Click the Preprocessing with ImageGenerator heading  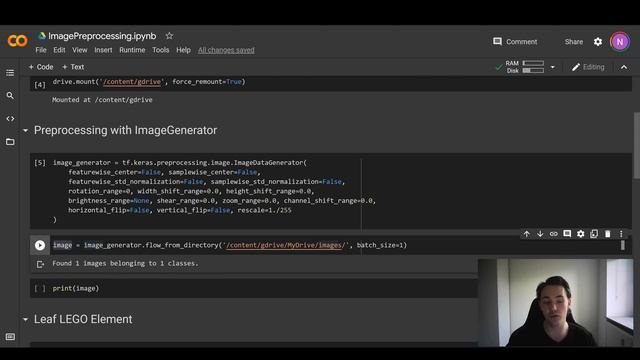pyautogui.click(x=125, y=130)
